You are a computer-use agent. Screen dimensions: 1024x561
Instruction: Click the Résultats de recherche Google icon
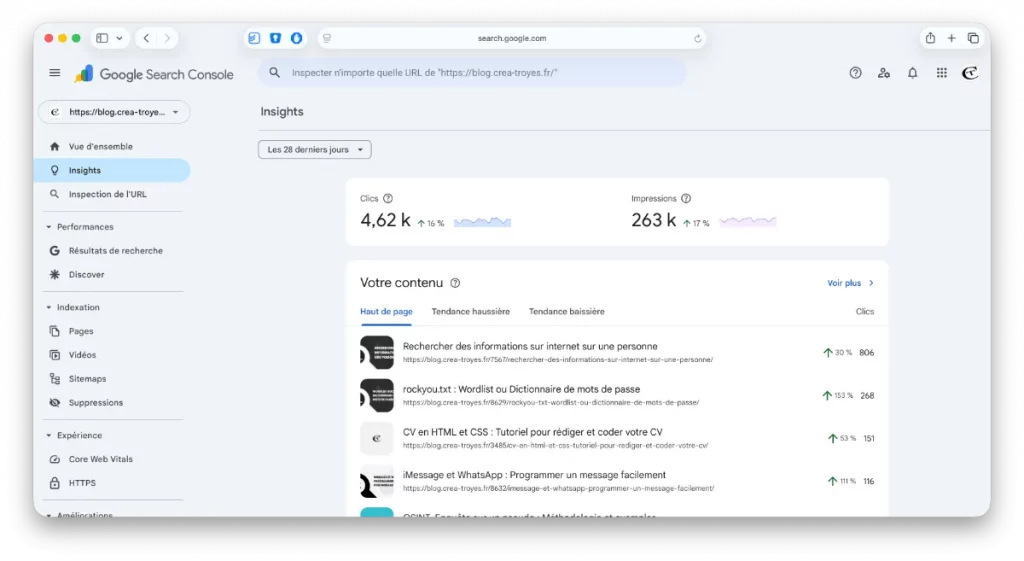click(55, 251)
